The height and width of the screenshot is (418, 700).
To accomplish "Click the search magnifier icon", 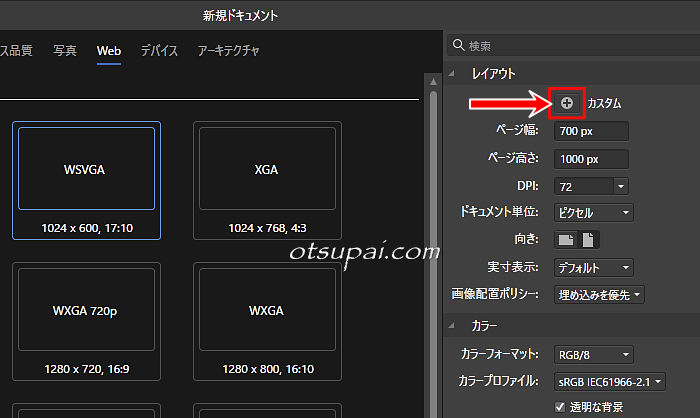I will [x=459, y=46].
